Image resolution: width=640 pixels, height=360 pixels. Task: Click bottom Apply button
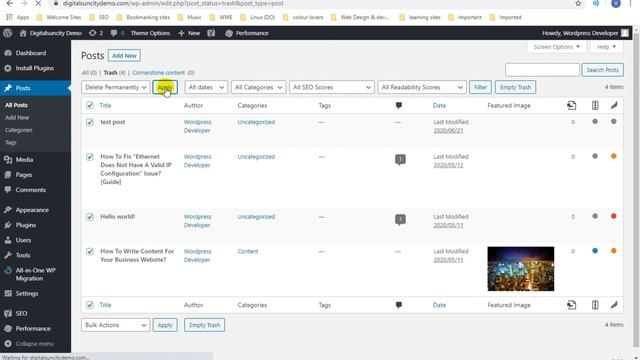coord(165,325)
